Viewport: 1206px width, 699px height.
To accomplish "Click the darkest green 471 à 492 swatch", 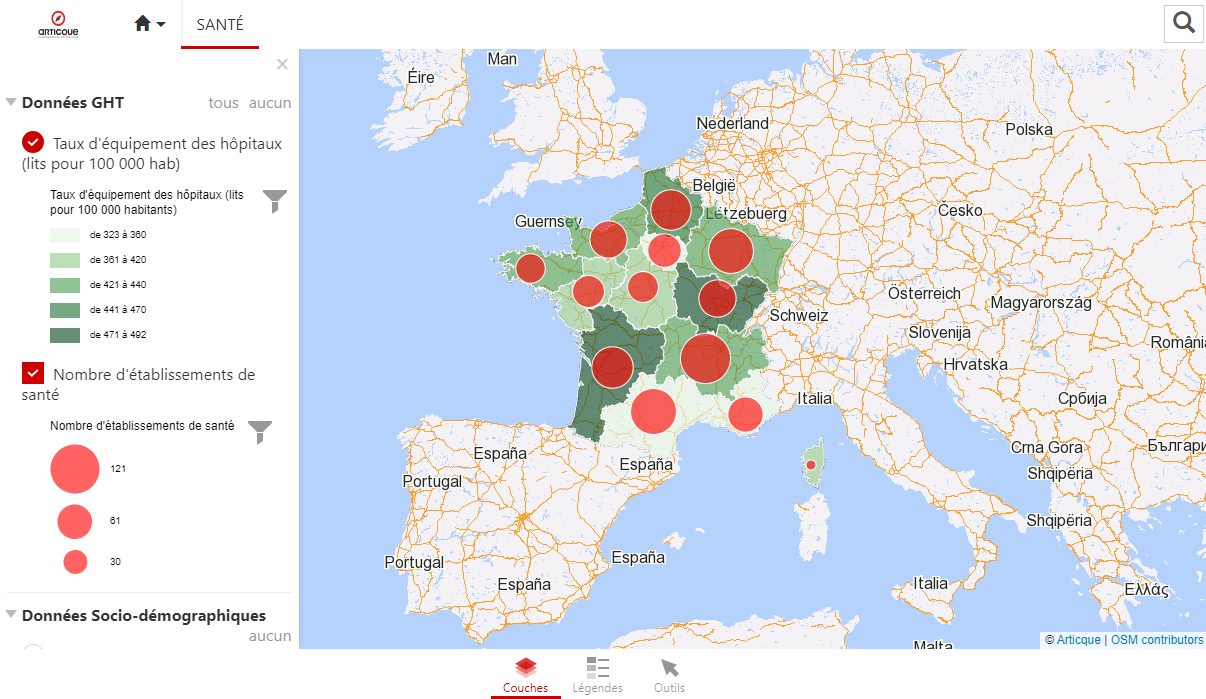I will 65,335.
